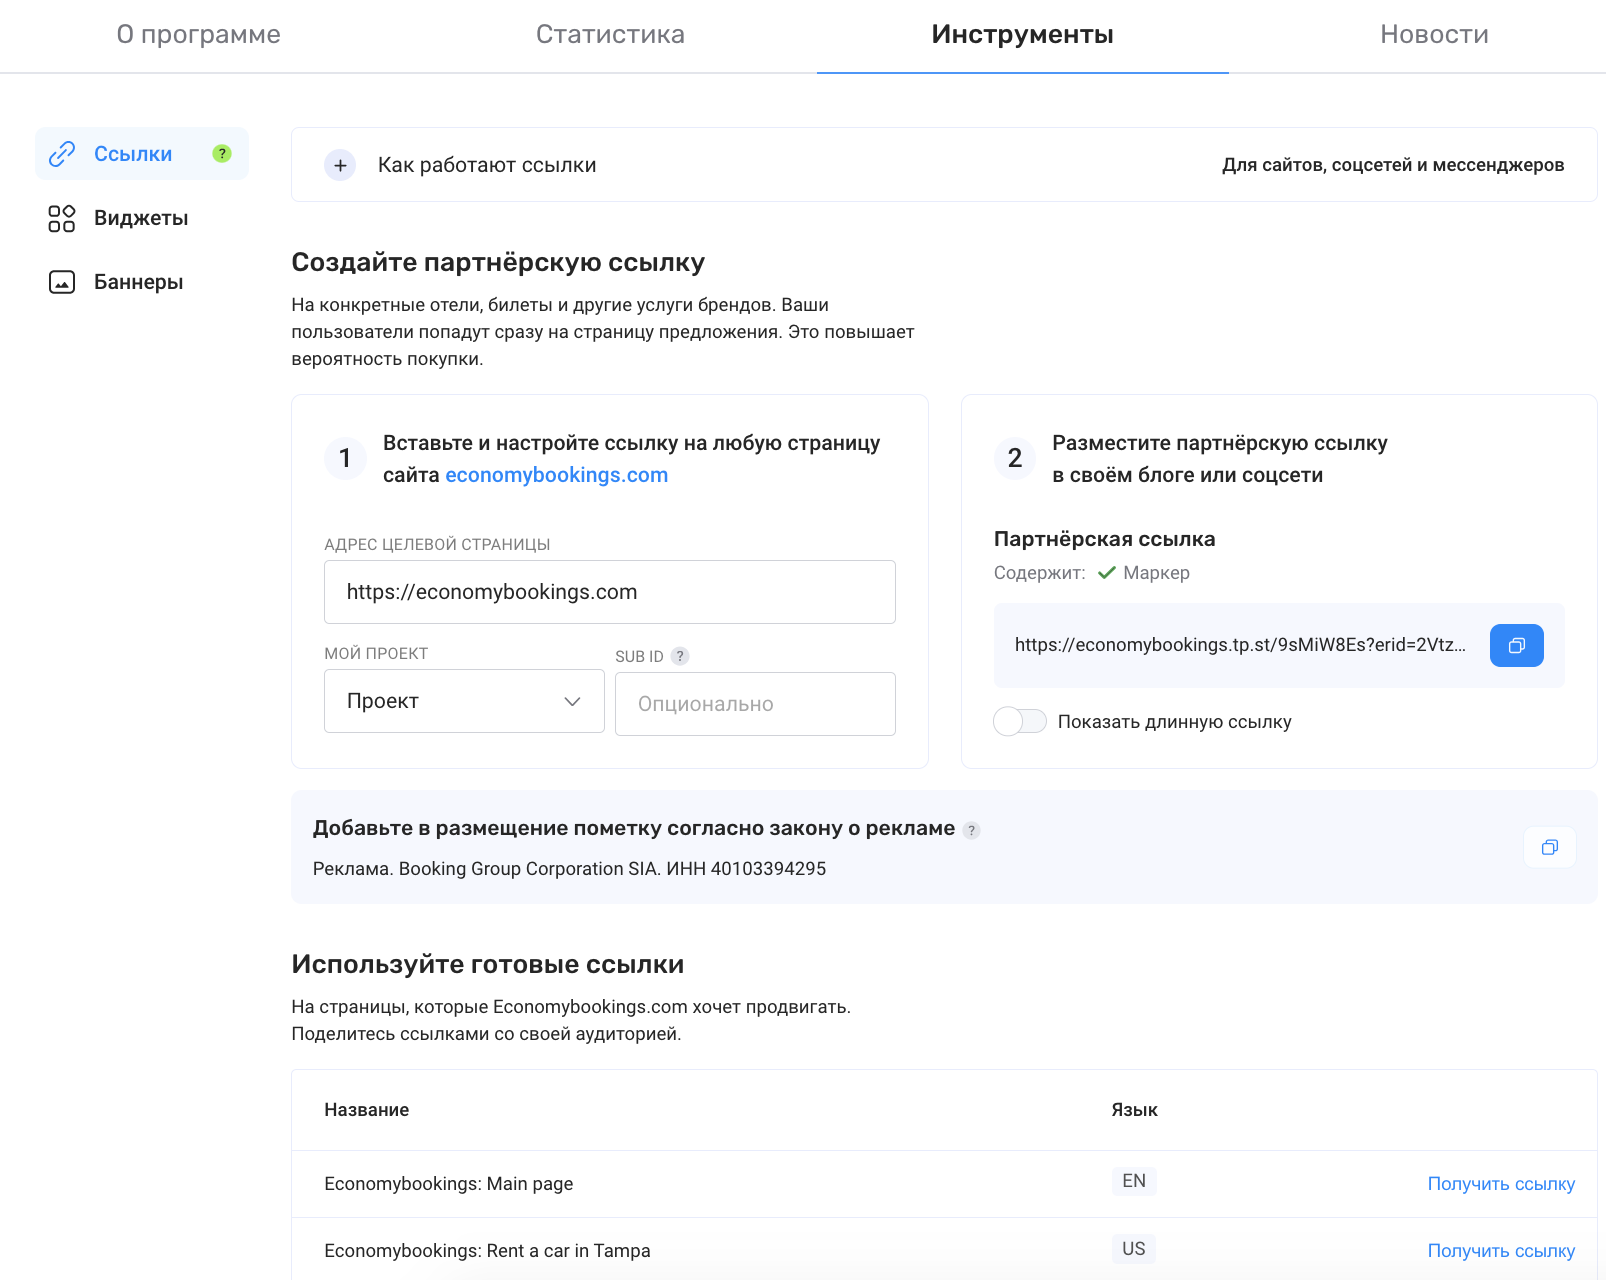Follow the economybookings.com link

[x=556, y=475]
